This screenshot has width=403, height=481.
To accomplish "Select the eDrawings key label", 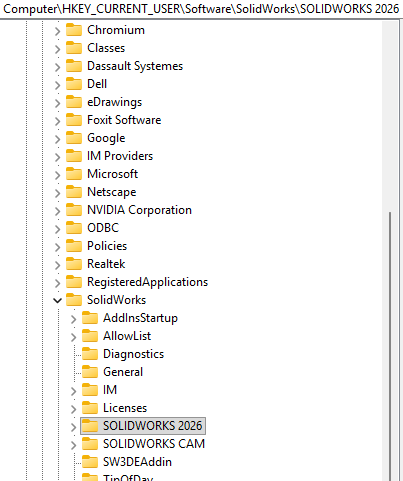I will pyautogui.click(x=114, y=102).
